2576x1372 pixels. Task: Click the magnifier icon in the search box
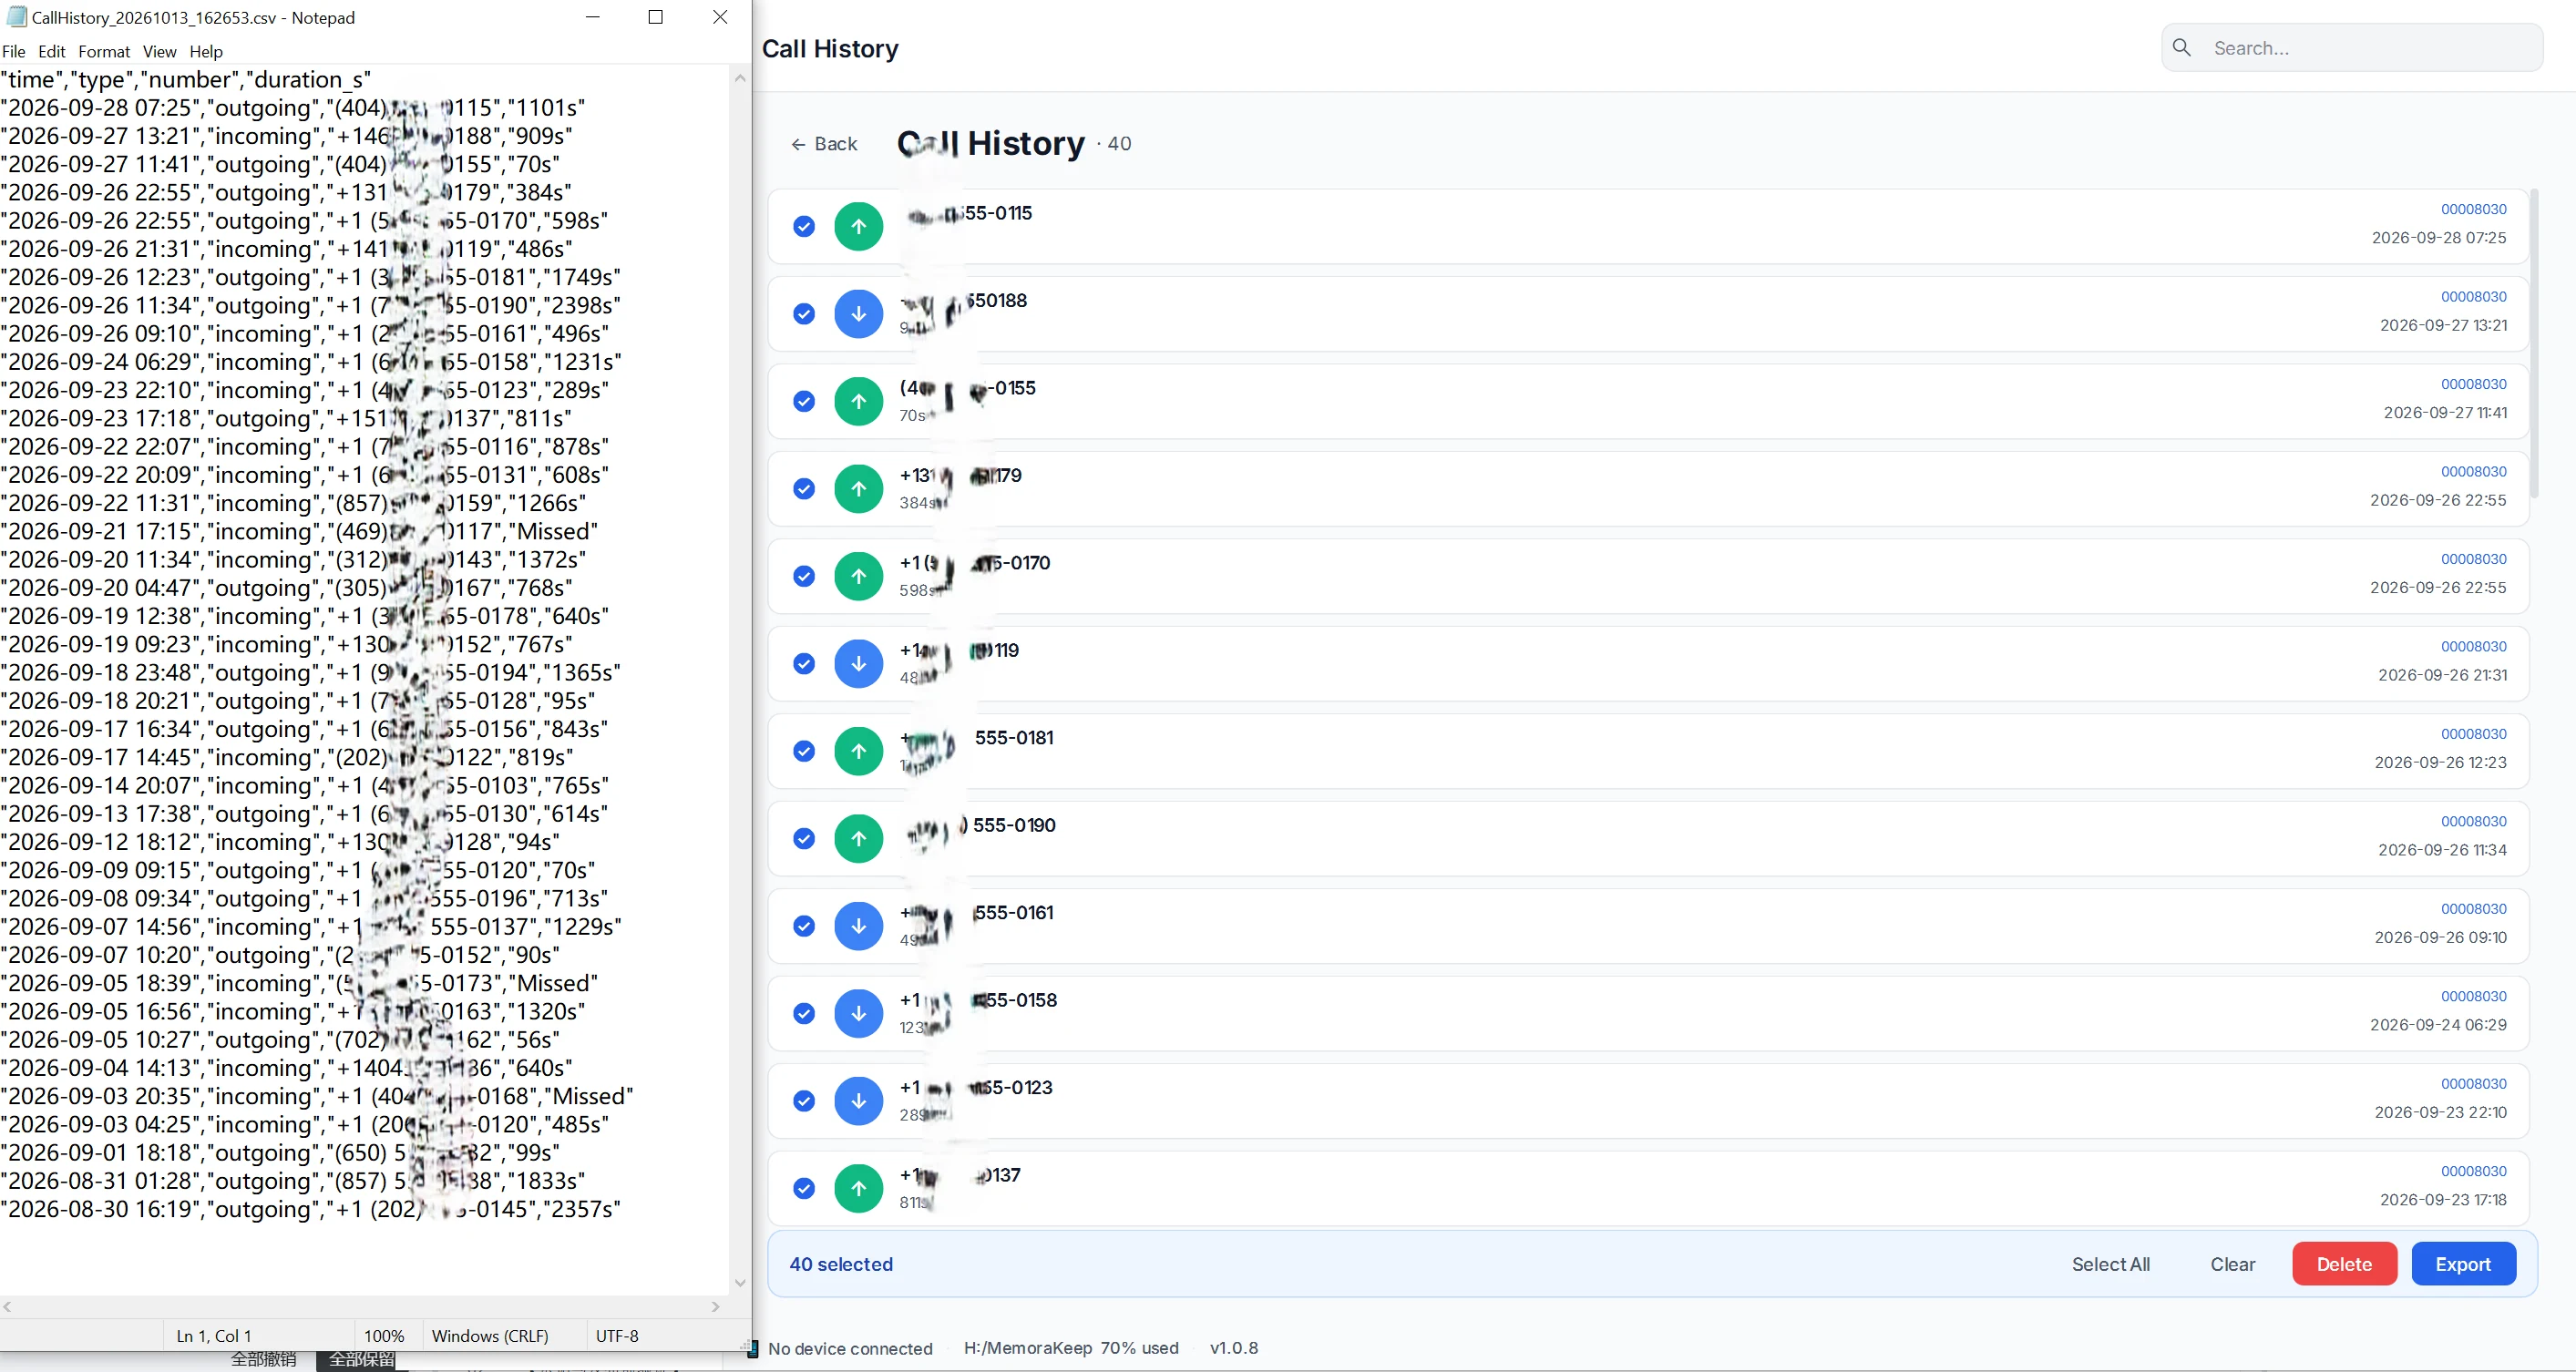coord(2182,48)
